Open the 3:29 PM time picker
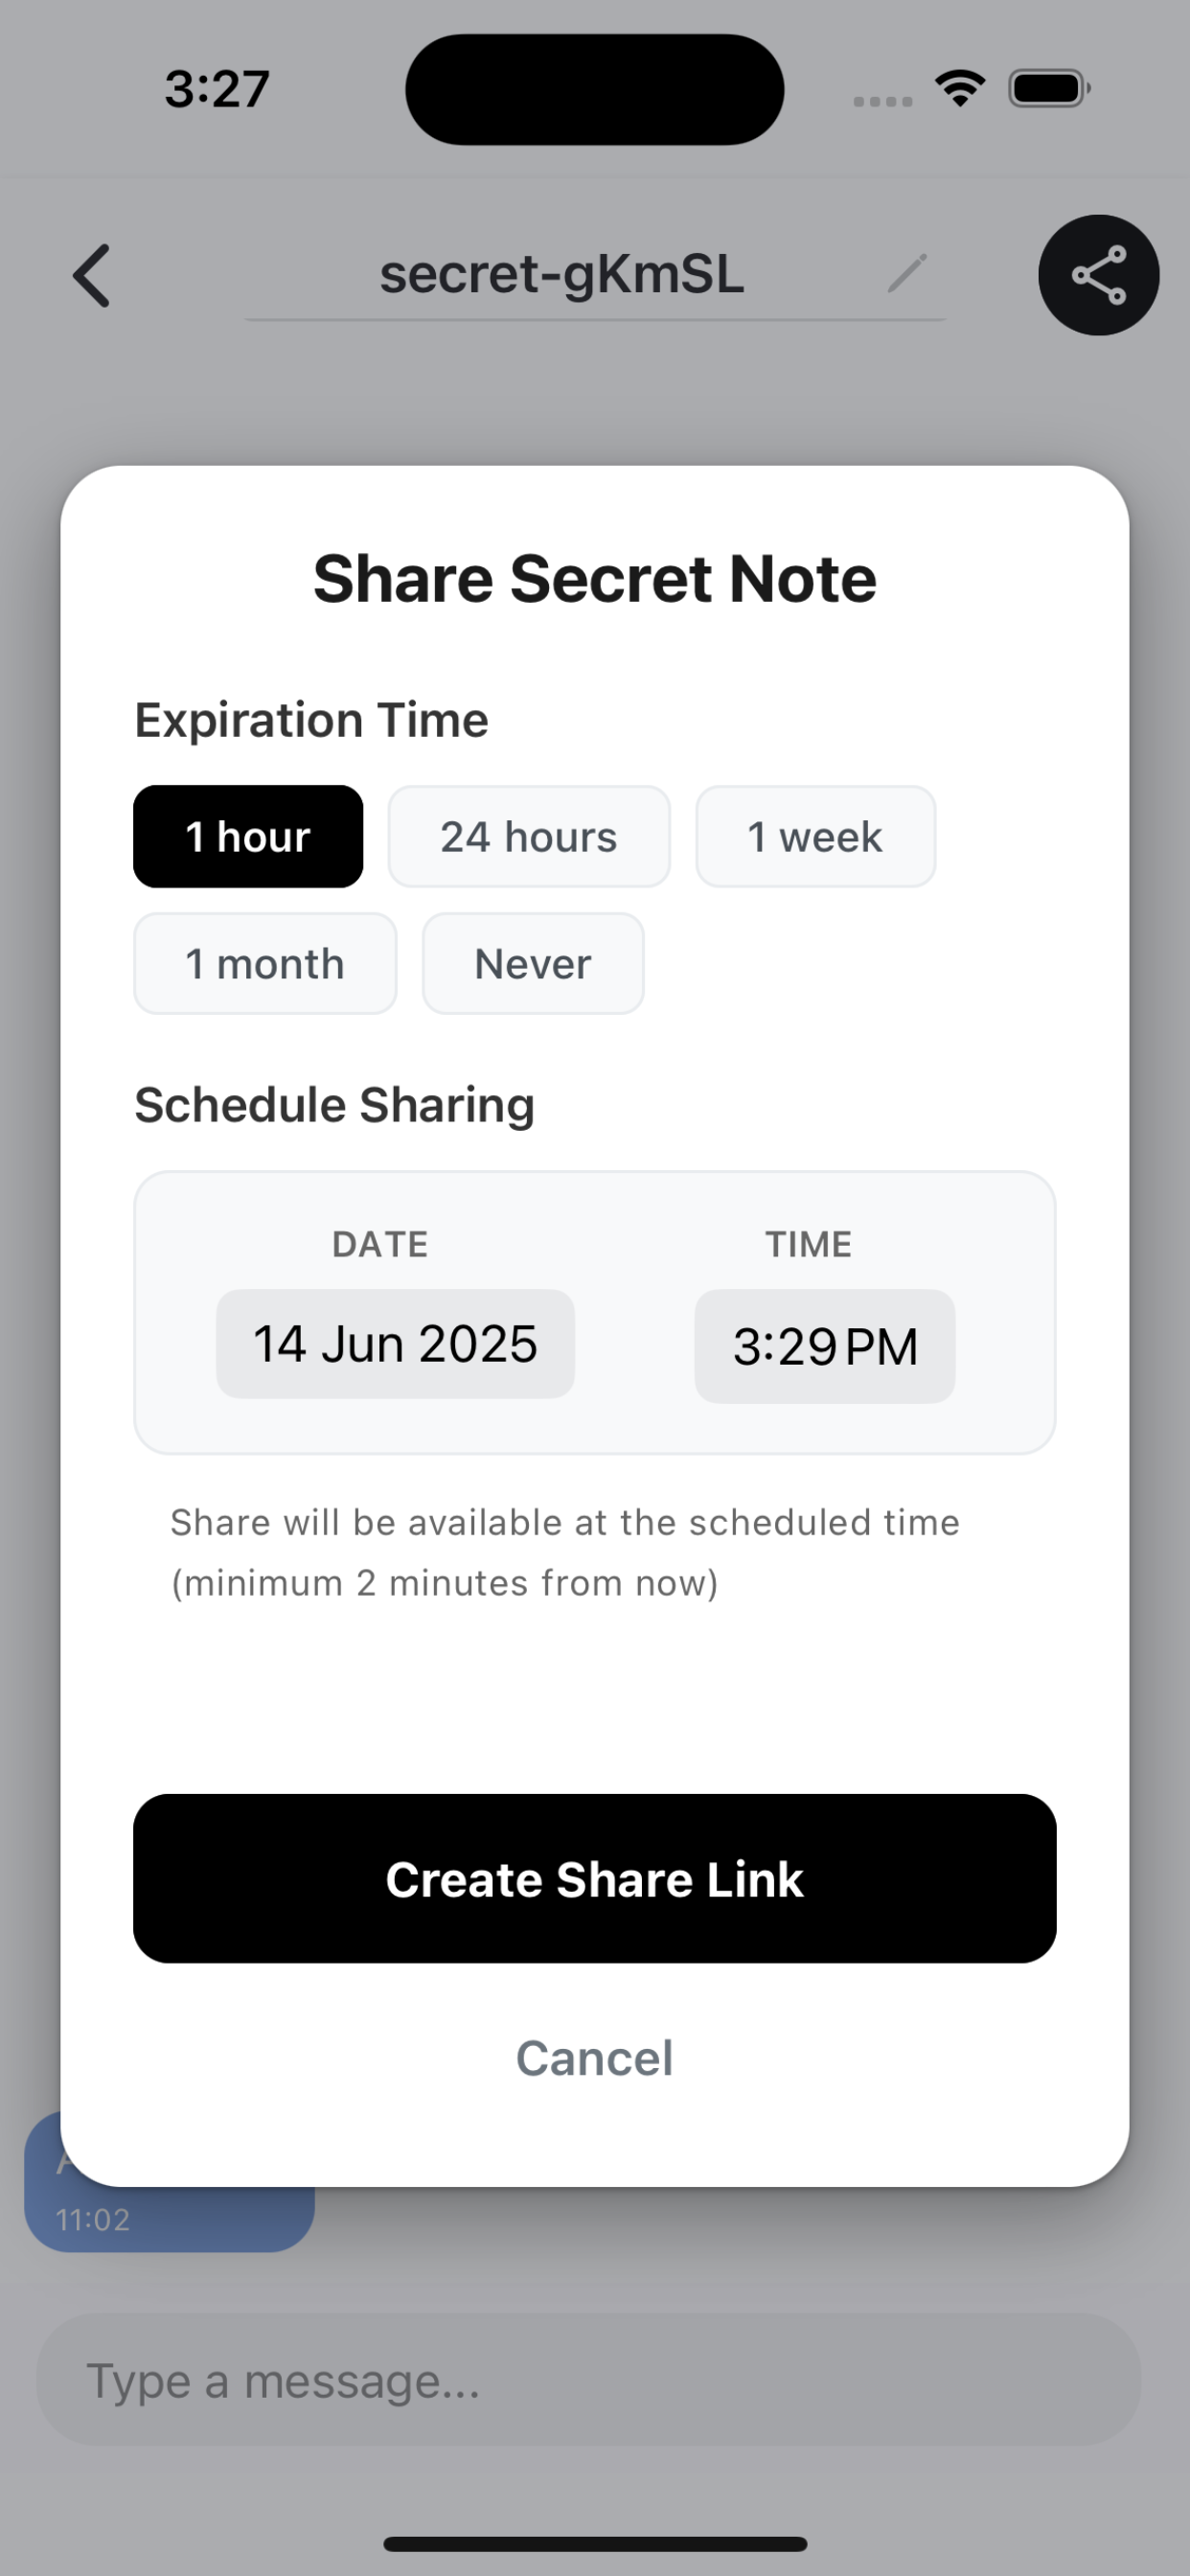This screenshot has height=2576, width=1190. [x=825, y=1346]
